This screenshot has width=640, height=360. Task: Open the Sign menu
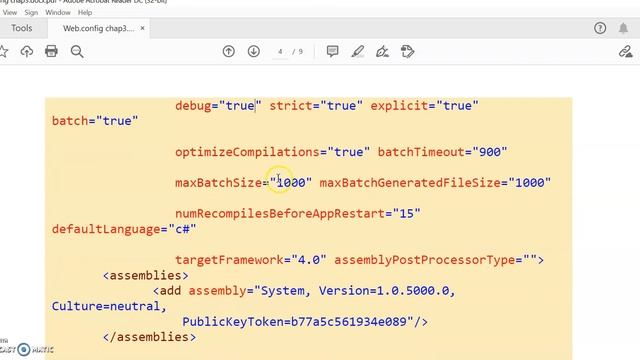[31, 13]
